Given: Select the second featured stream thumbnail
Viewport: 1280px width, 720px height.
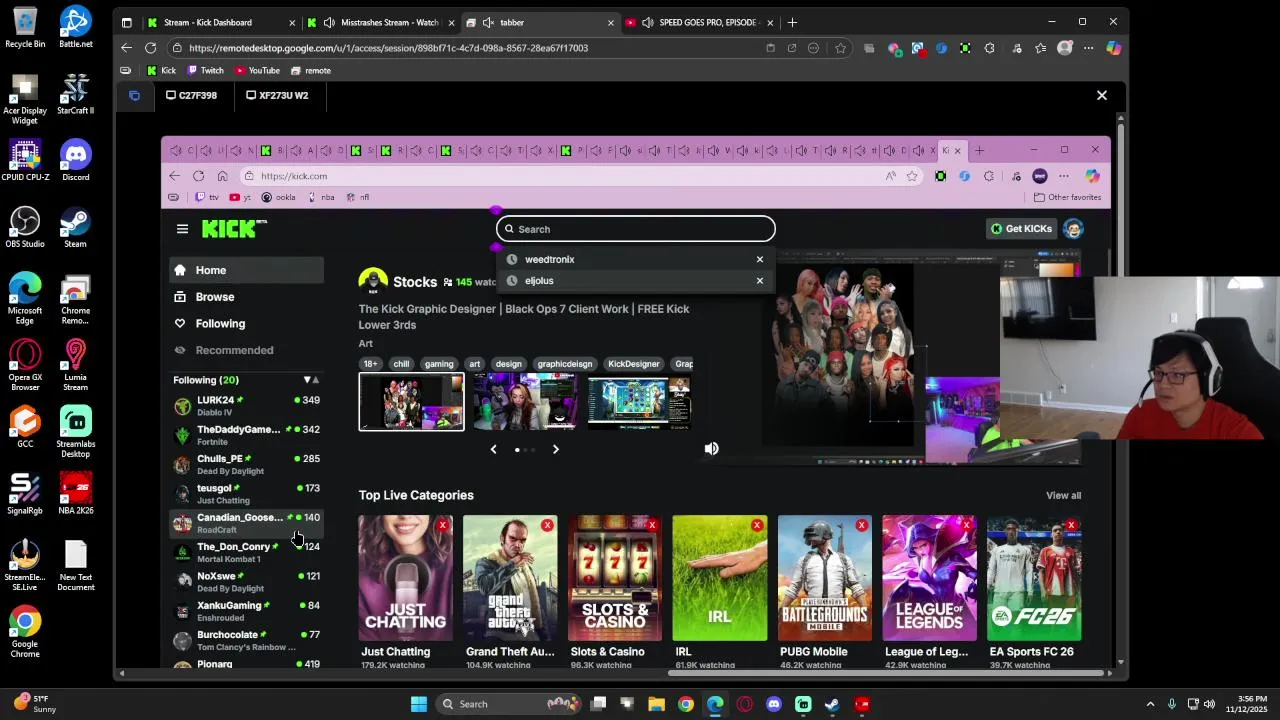Looking at the screenshot, I should click(x=525, y=401).
